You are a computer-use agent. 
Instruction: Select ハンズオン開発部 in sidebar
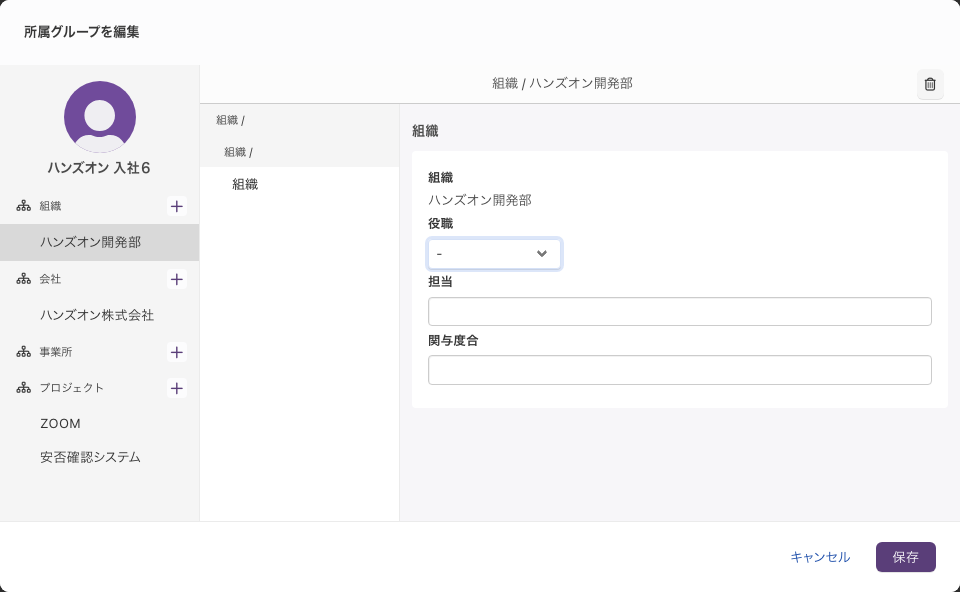[x=99, y=242]
